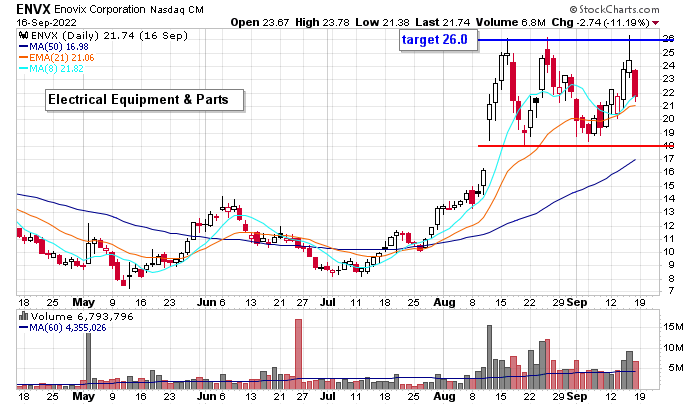700x405 pixels.
Task: Click the Nasdaq CM exchange label
Action: (177, 10)
